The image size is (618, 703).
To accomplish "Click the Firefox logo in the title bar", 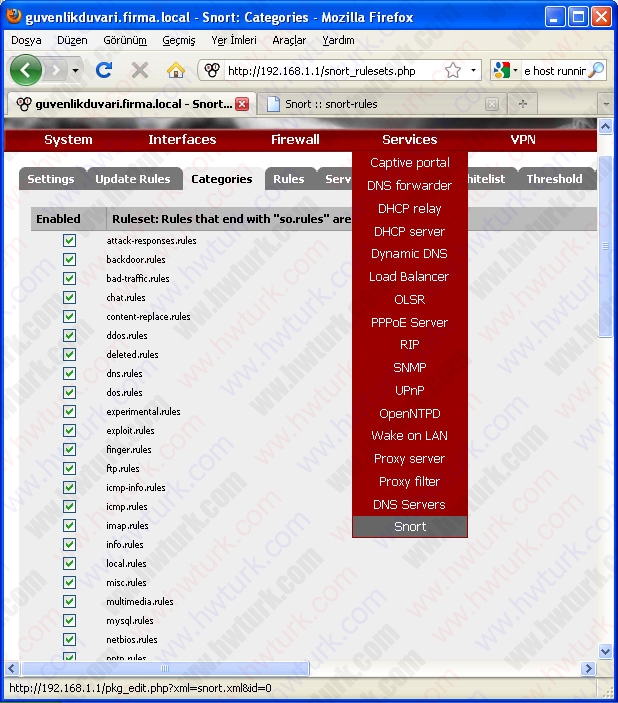I will 14,16.
